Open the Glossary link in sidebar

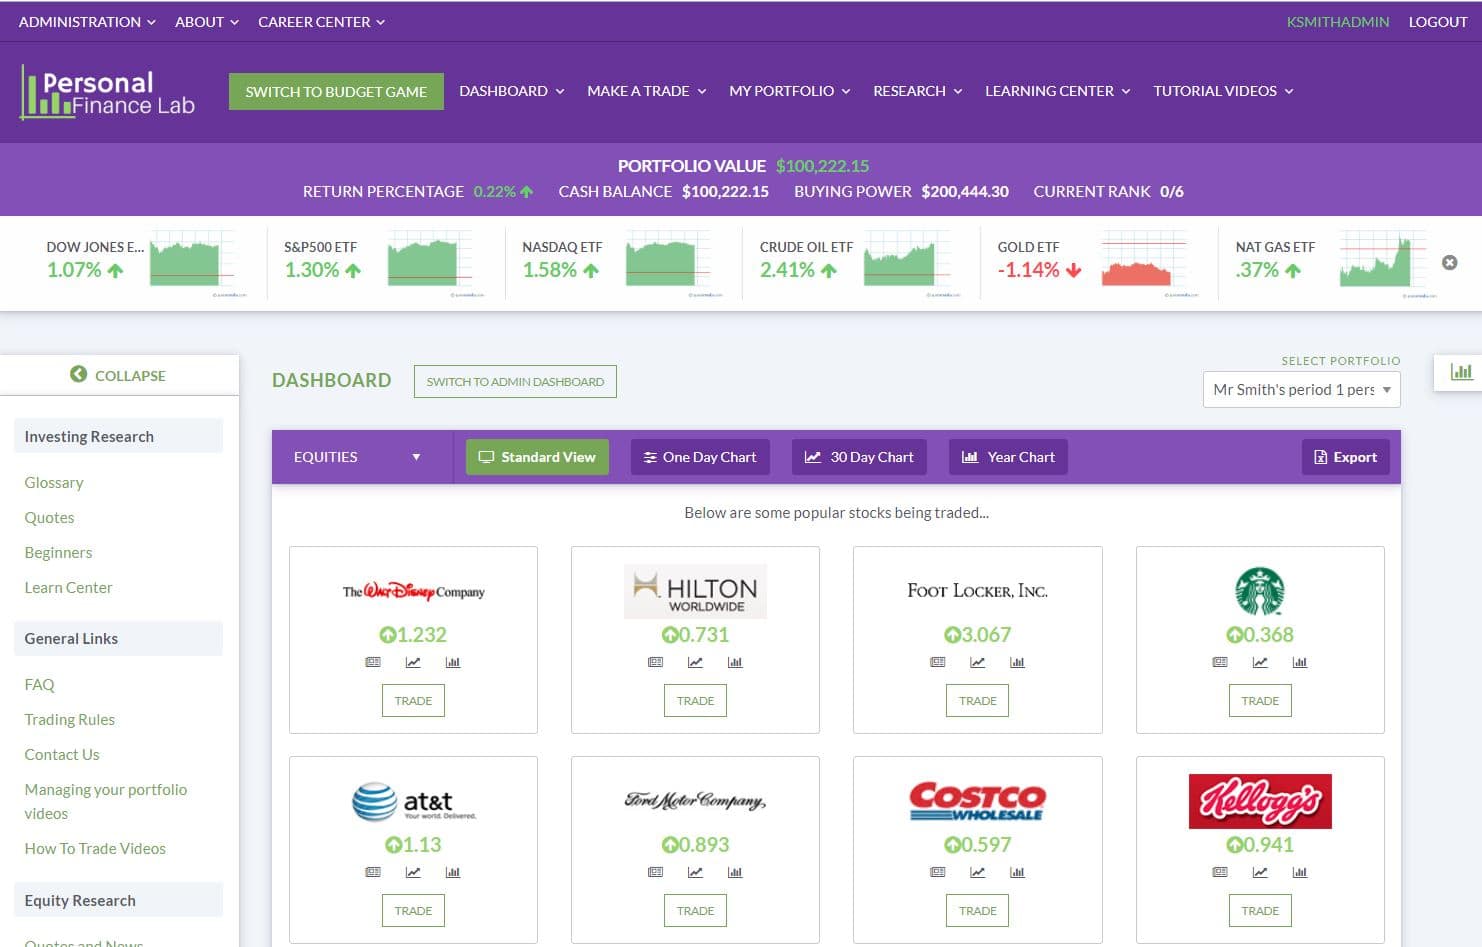coord(54,482)
